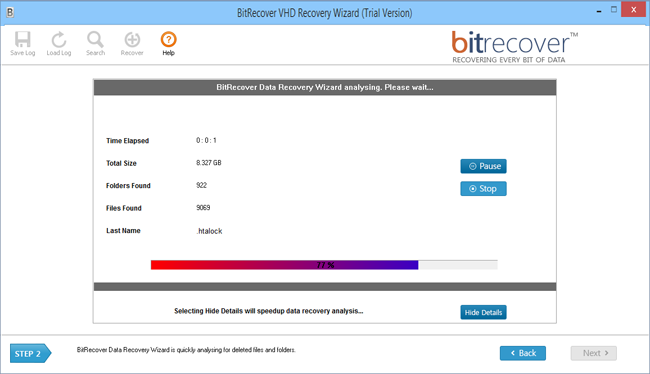
Task: Click the BitRecover app icon in title bar
Action: tap(10, 12)
